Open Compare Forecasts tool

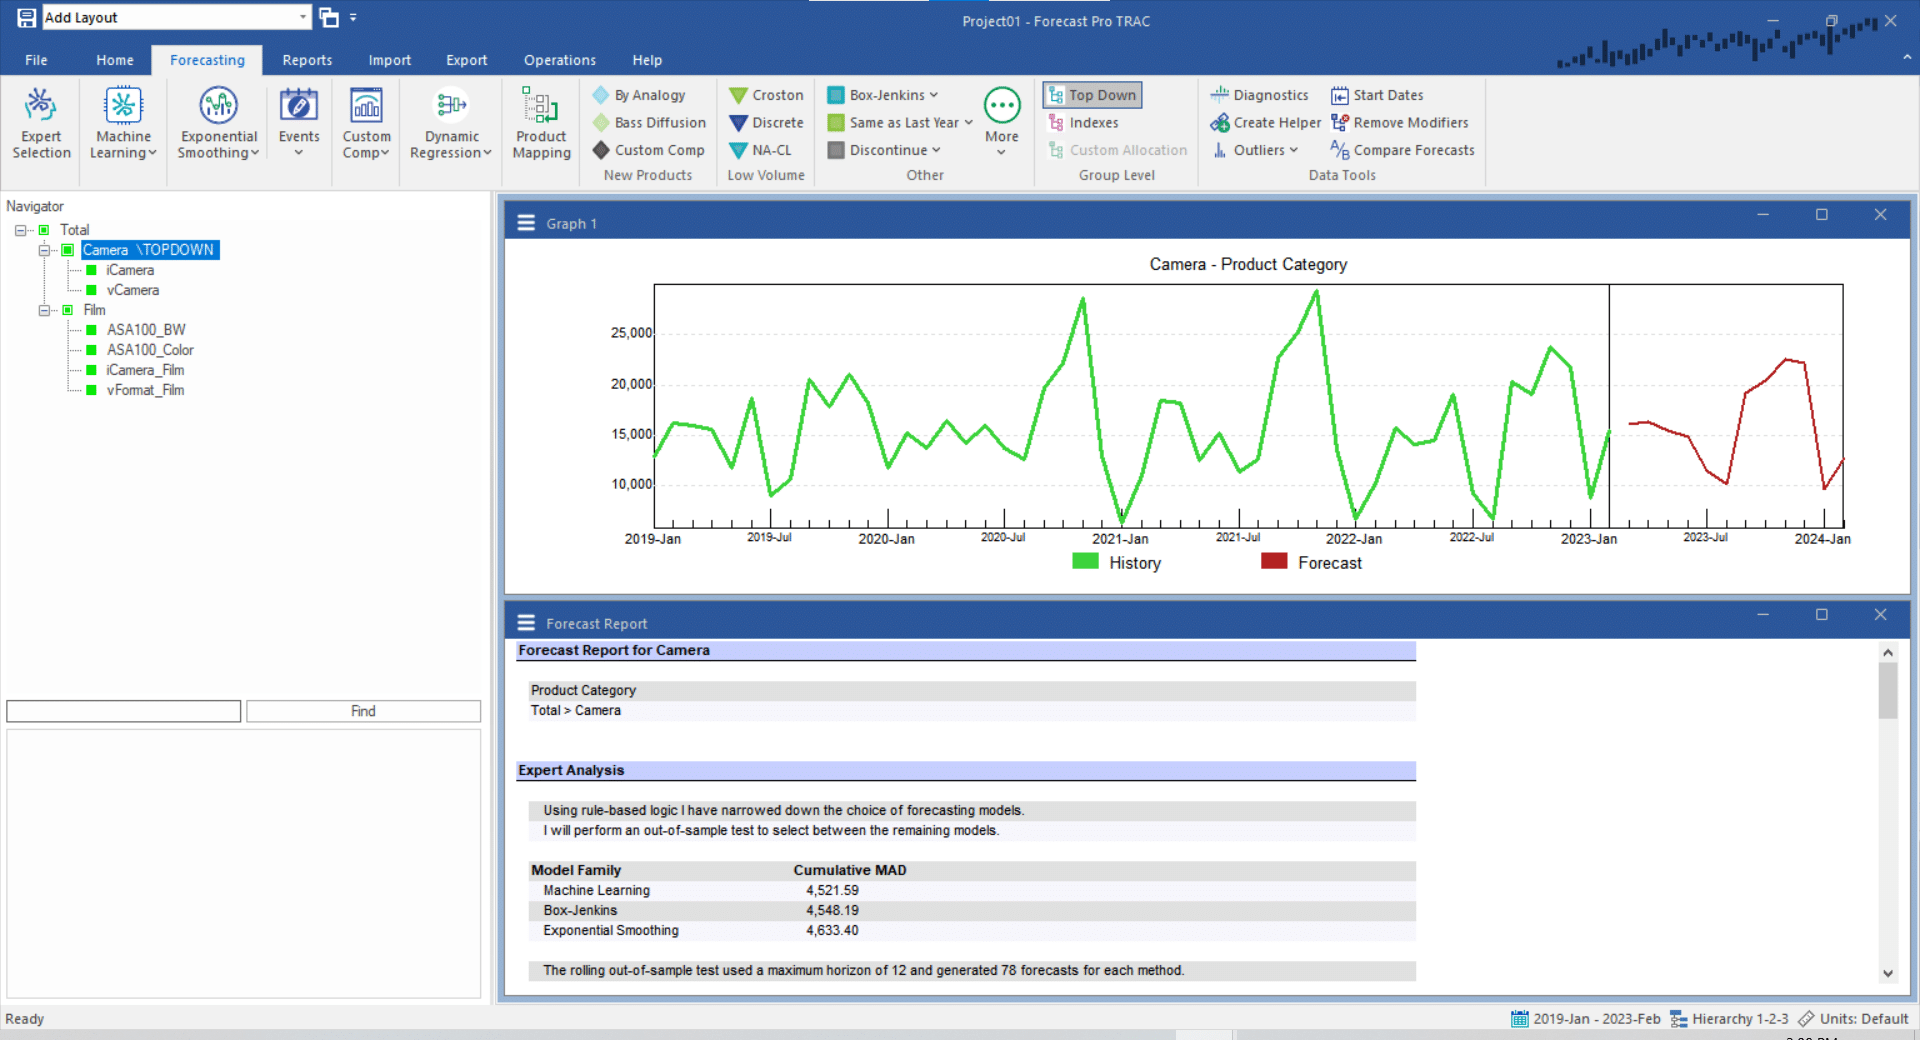coord(1402,150)
